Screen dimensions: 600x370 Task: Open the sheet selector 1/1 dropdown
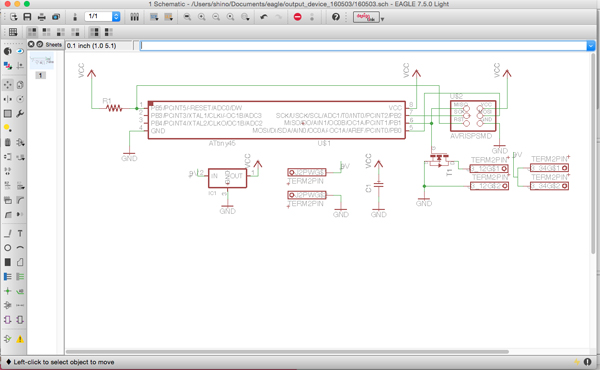pyautogui.click(x=102, y=16)
